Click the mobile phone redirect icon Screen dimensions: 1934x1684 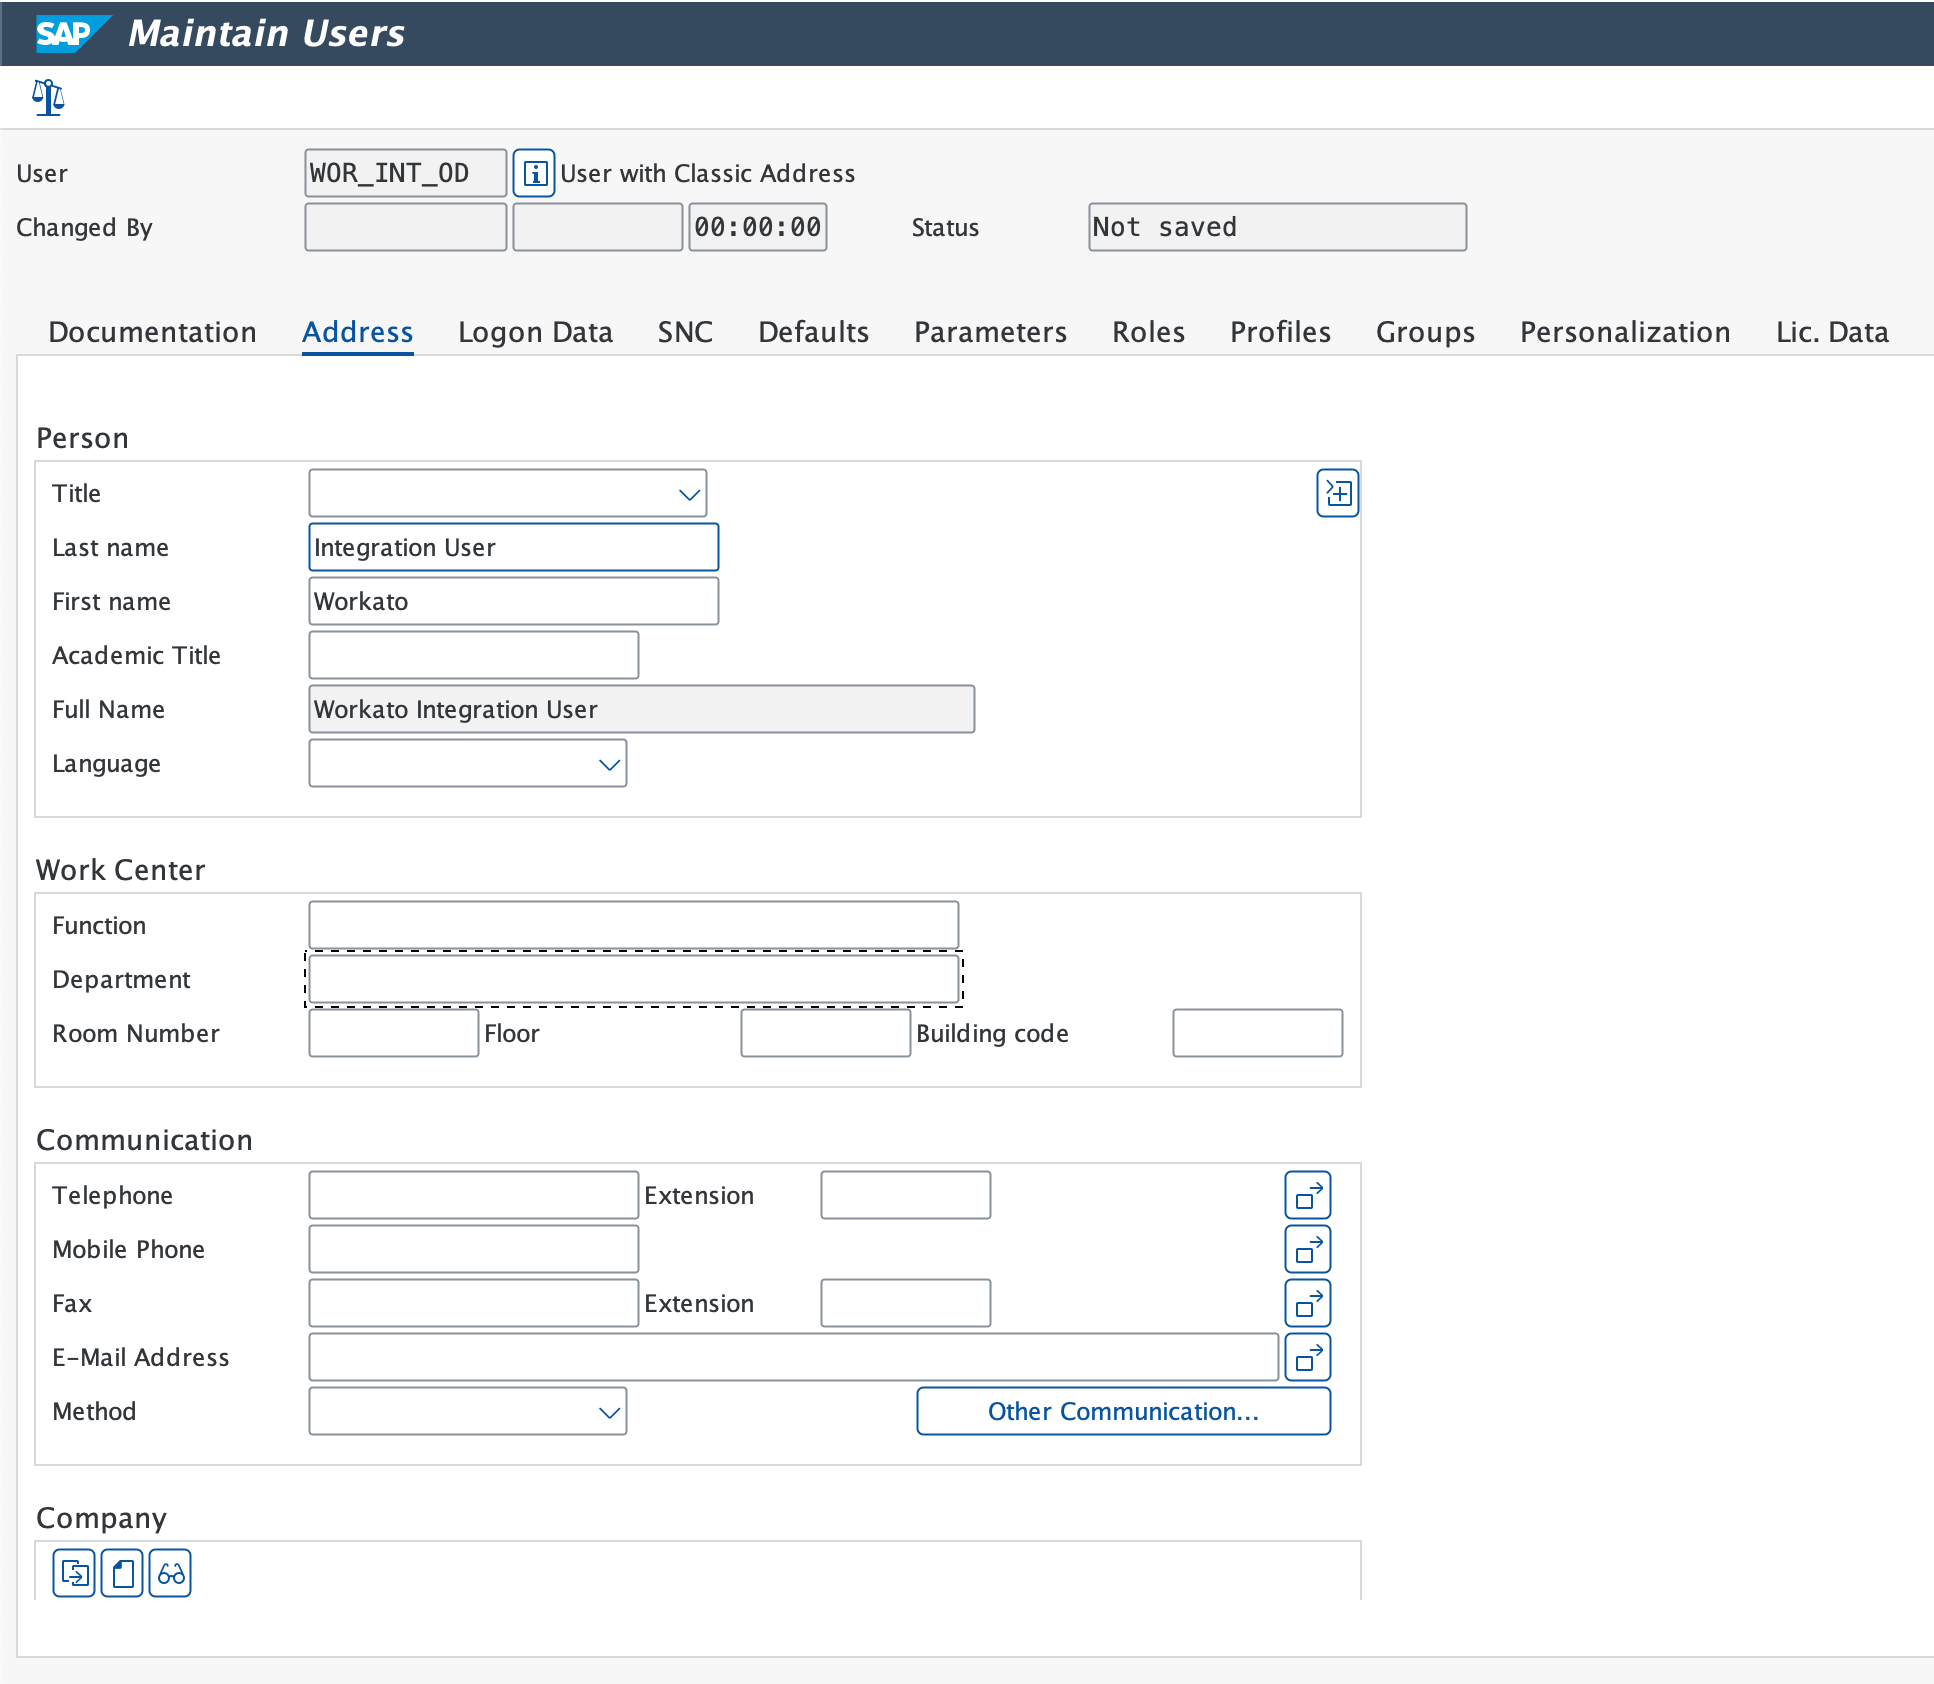(x=1307, y=1250)
